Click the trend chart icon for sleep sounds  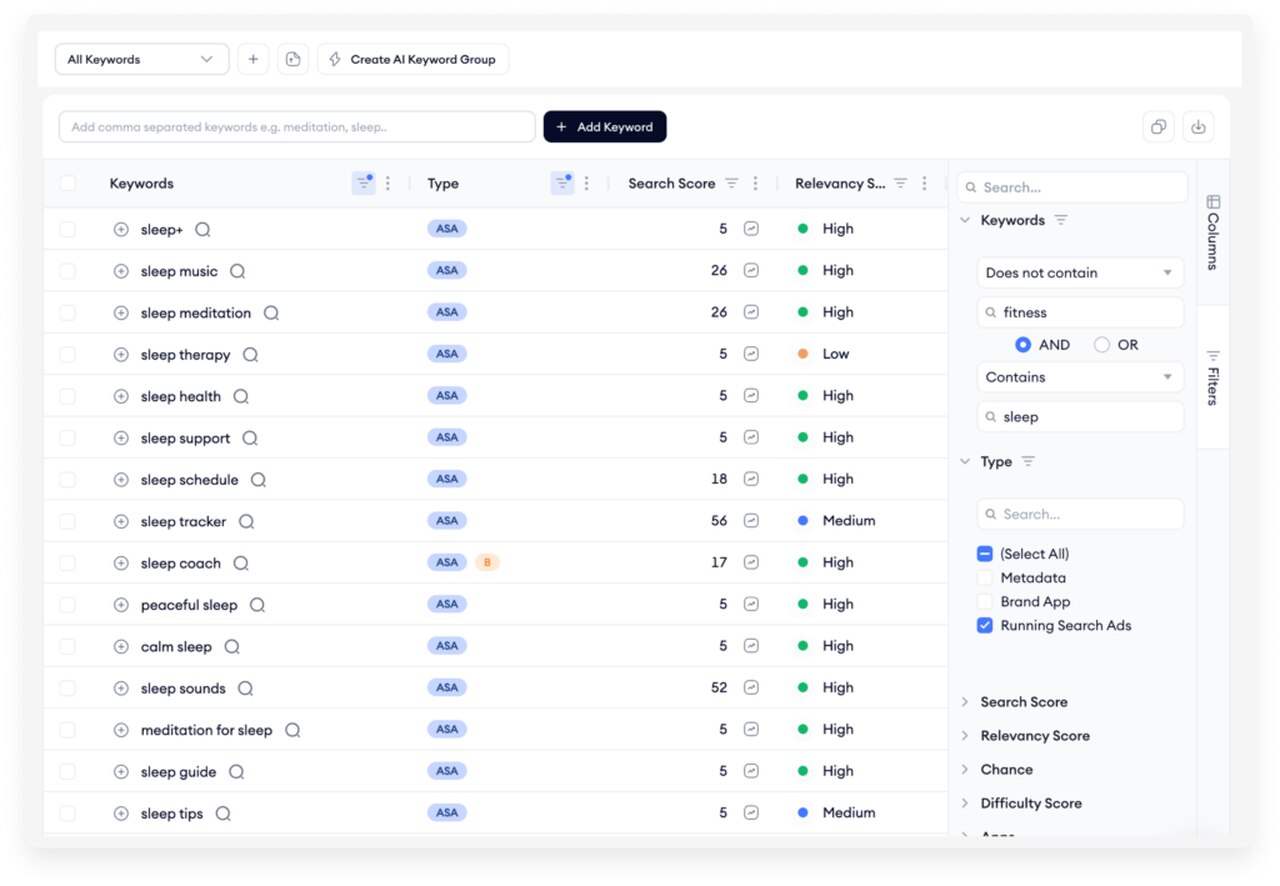751,688
